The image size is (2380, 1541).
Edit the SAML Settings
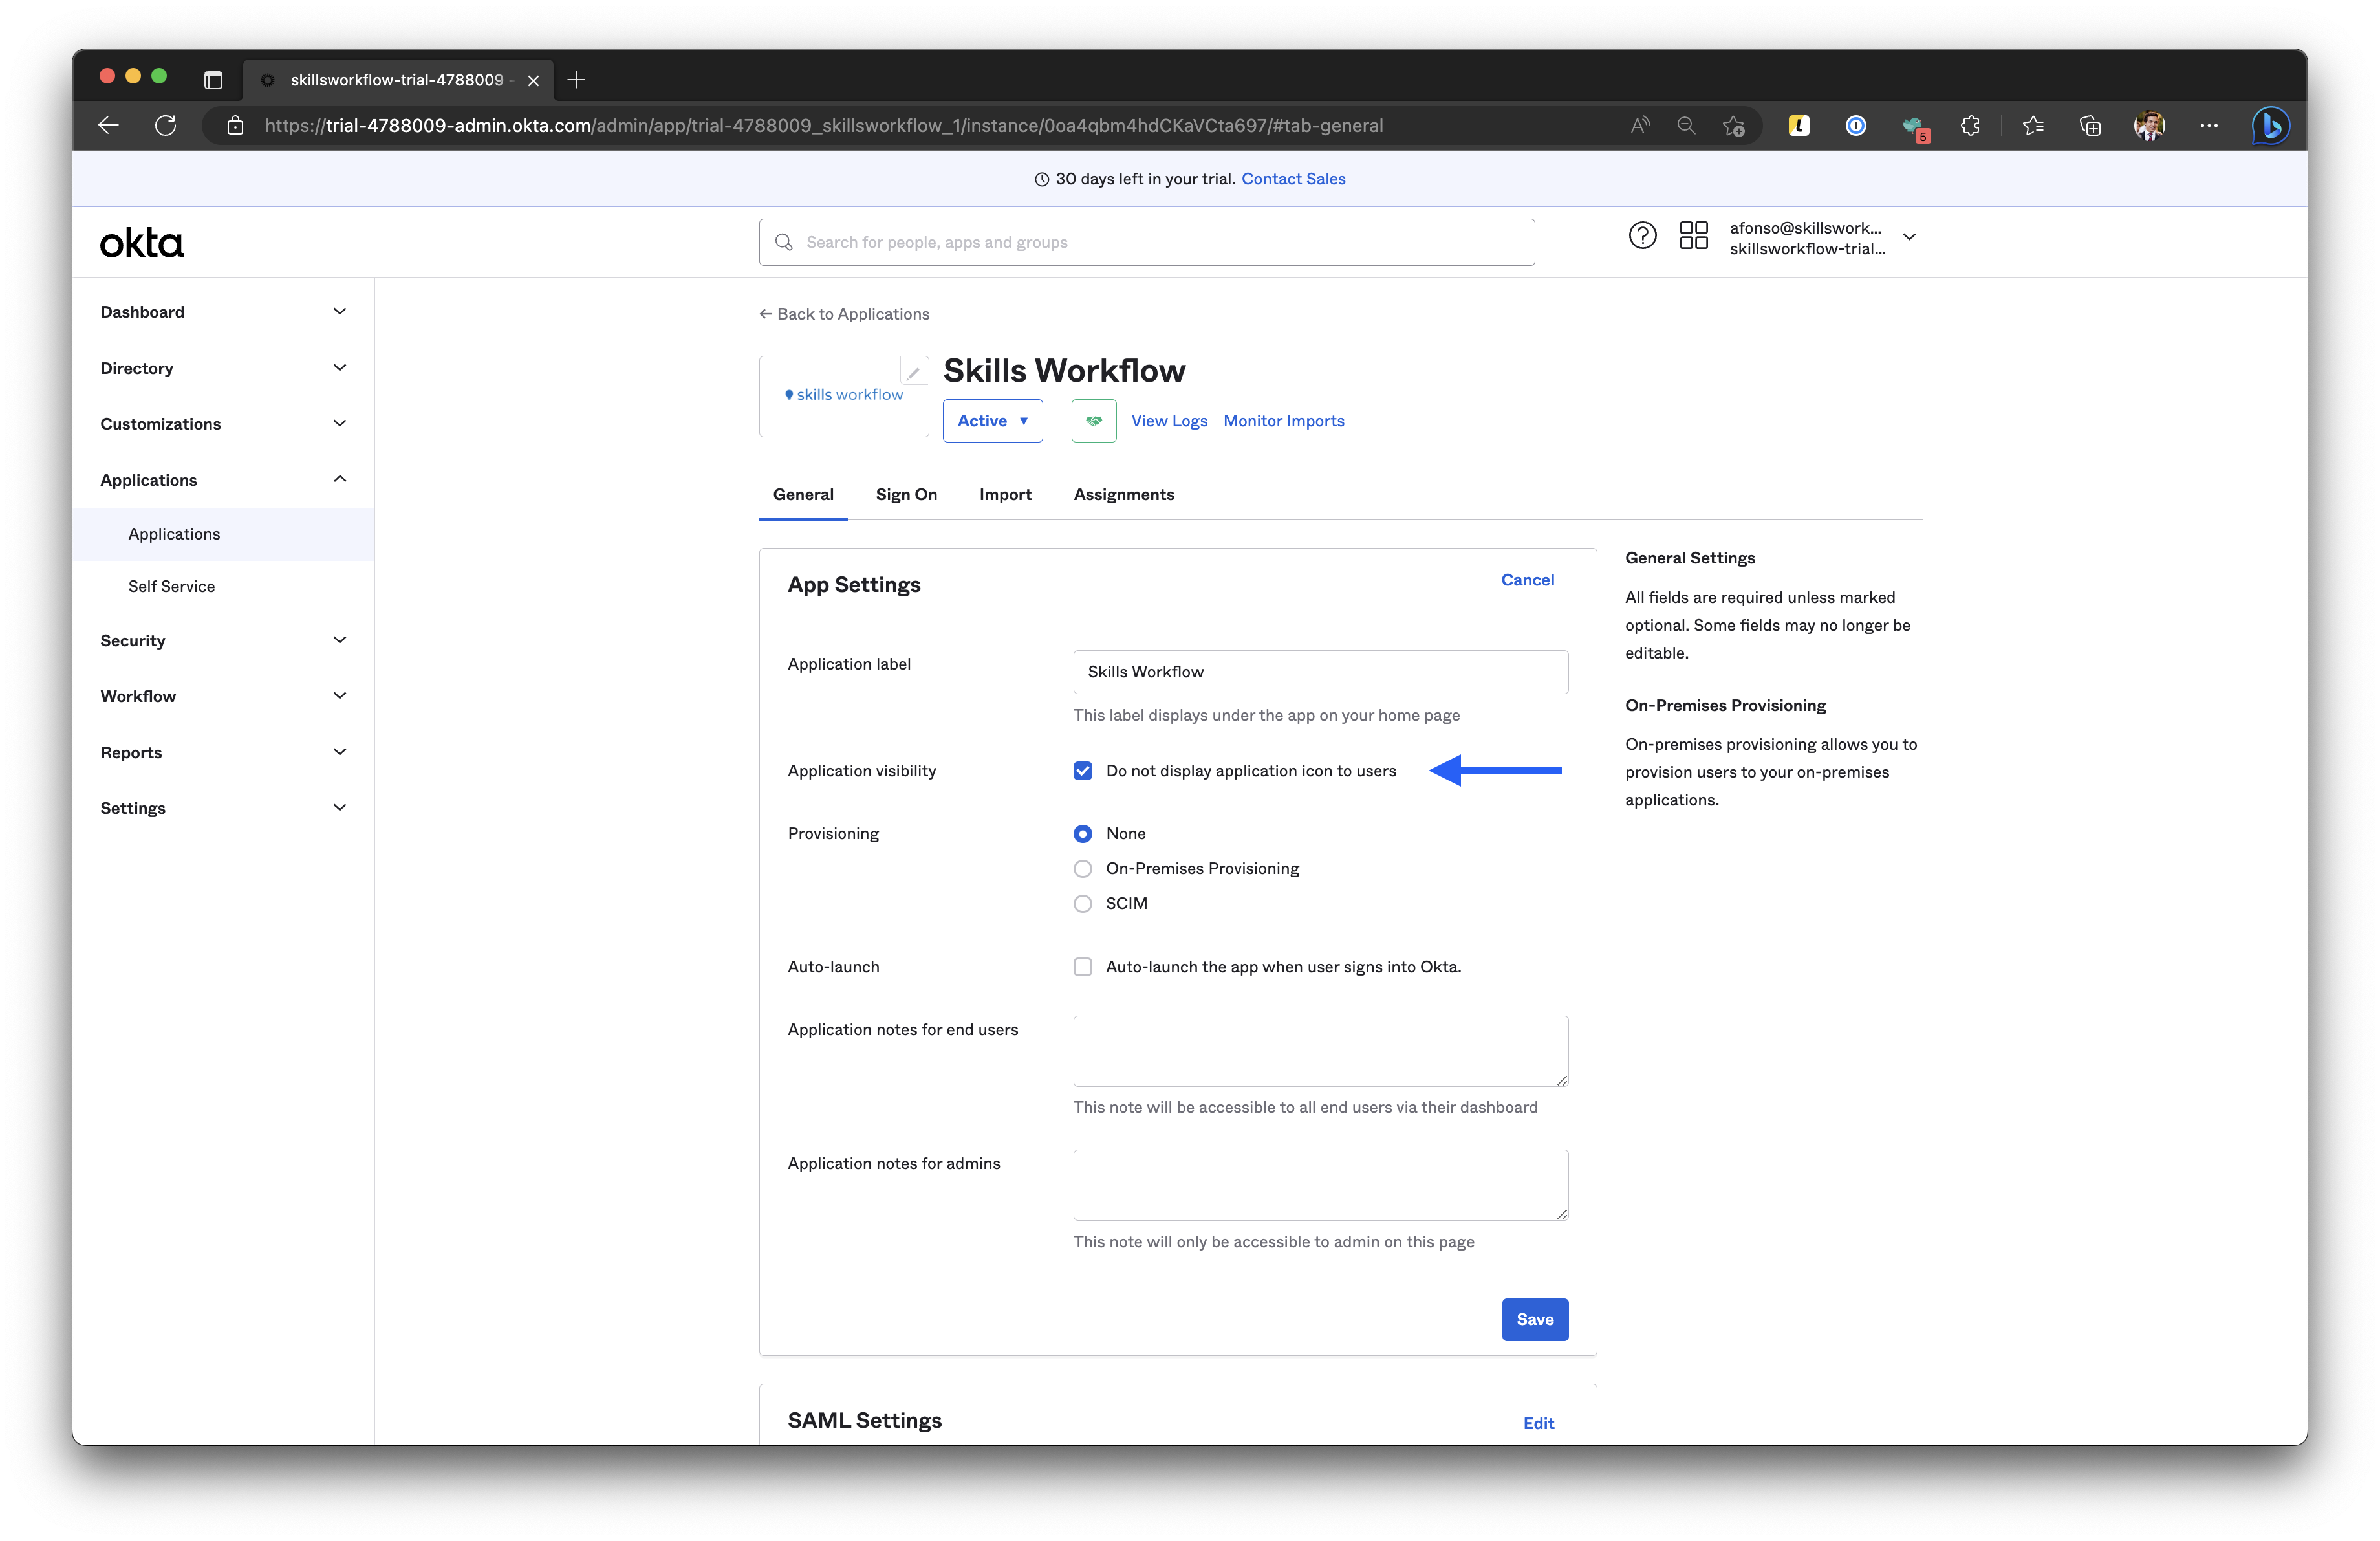point(1538,1424)
